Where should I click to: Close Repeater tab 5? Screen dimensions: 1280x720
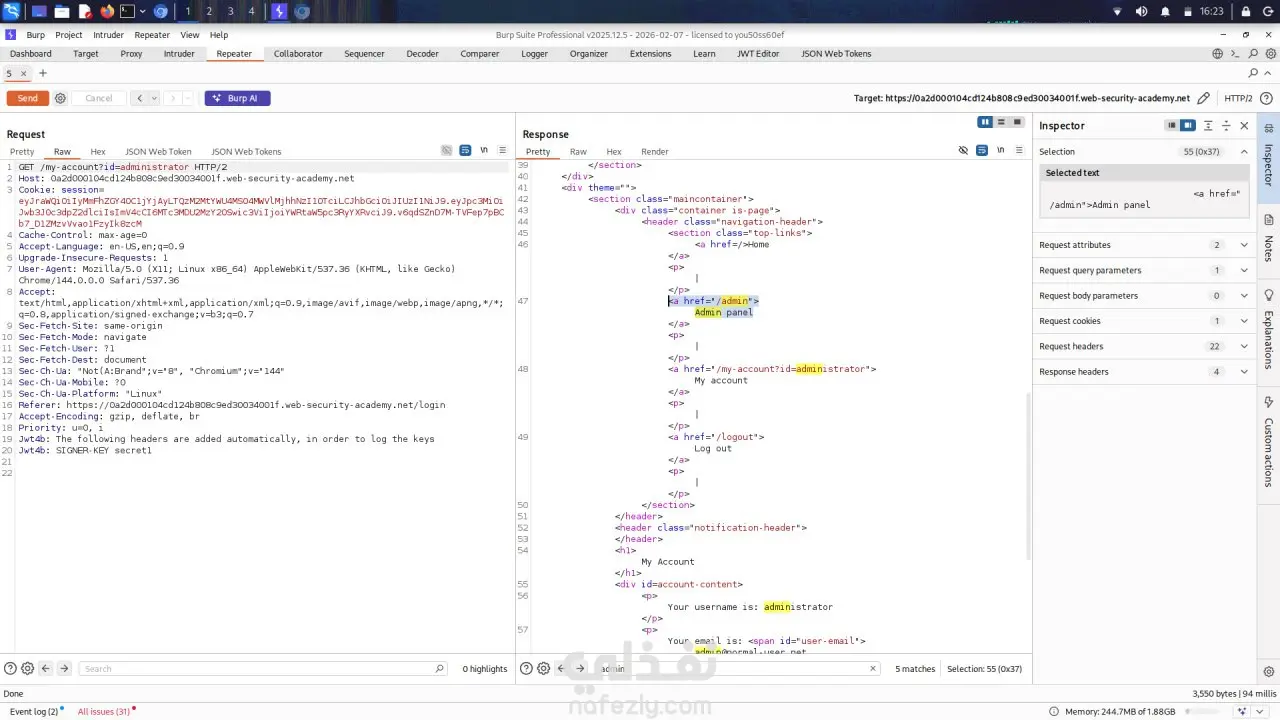click(x=22, y=73)
